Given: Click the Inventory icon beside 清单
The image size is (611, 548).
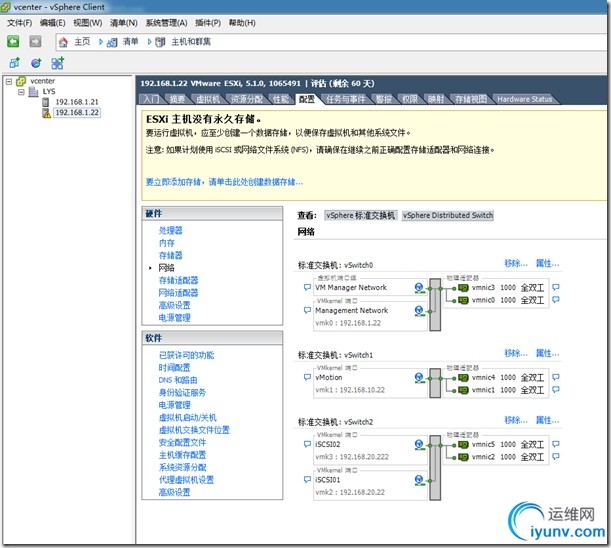Looking at the screenshot, I should click(112, 42).
